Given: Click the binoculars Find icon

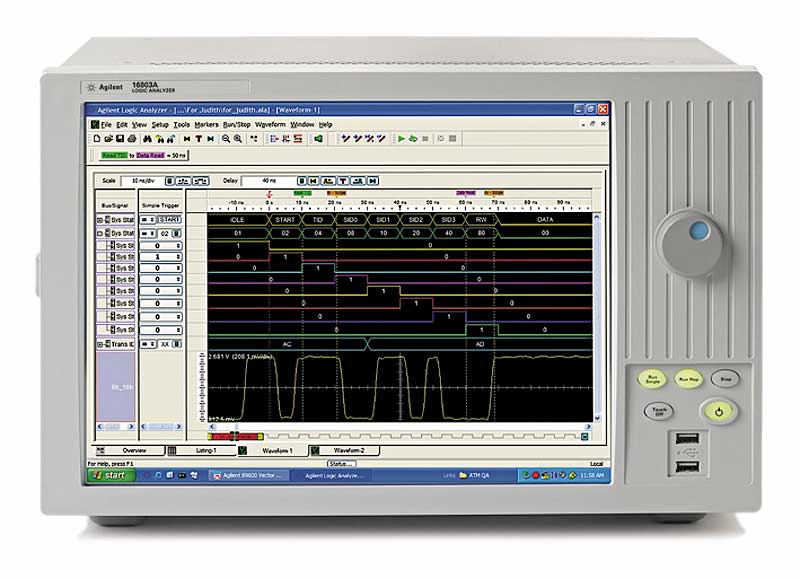Looking at the screenshot, I should 147,138.
